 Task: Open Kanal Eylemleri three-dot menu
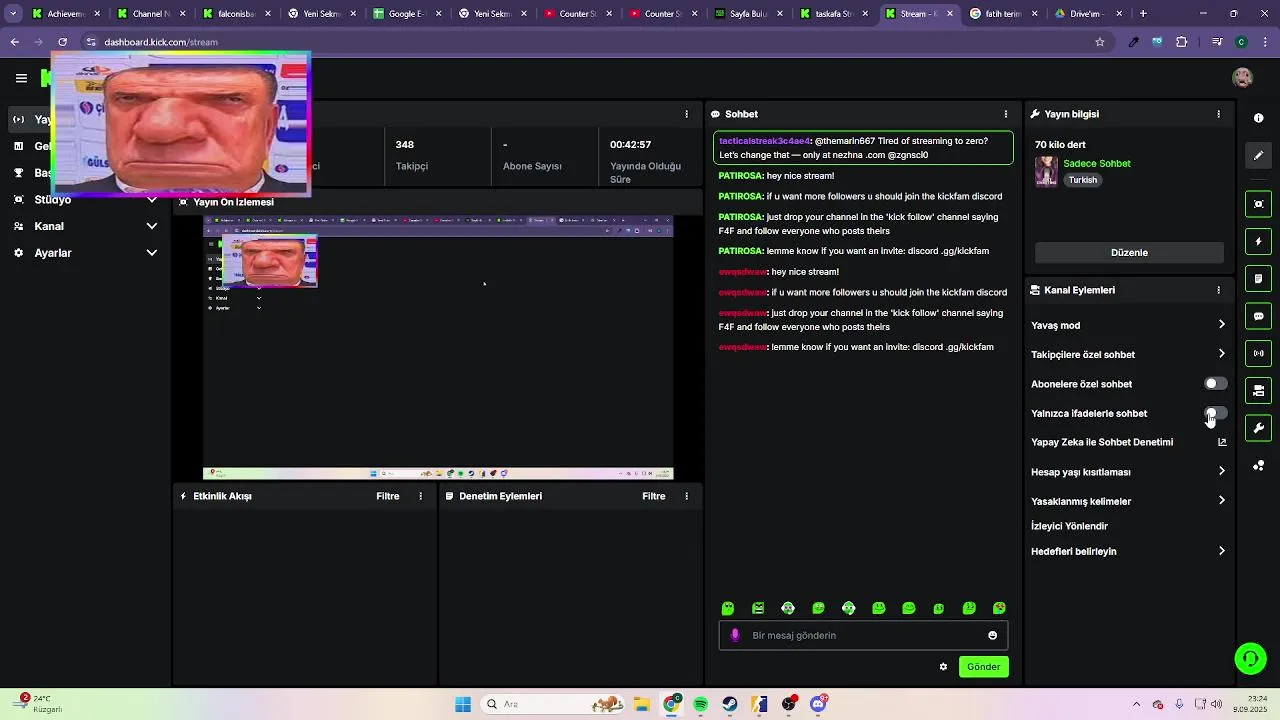(x=1218, y=290)
